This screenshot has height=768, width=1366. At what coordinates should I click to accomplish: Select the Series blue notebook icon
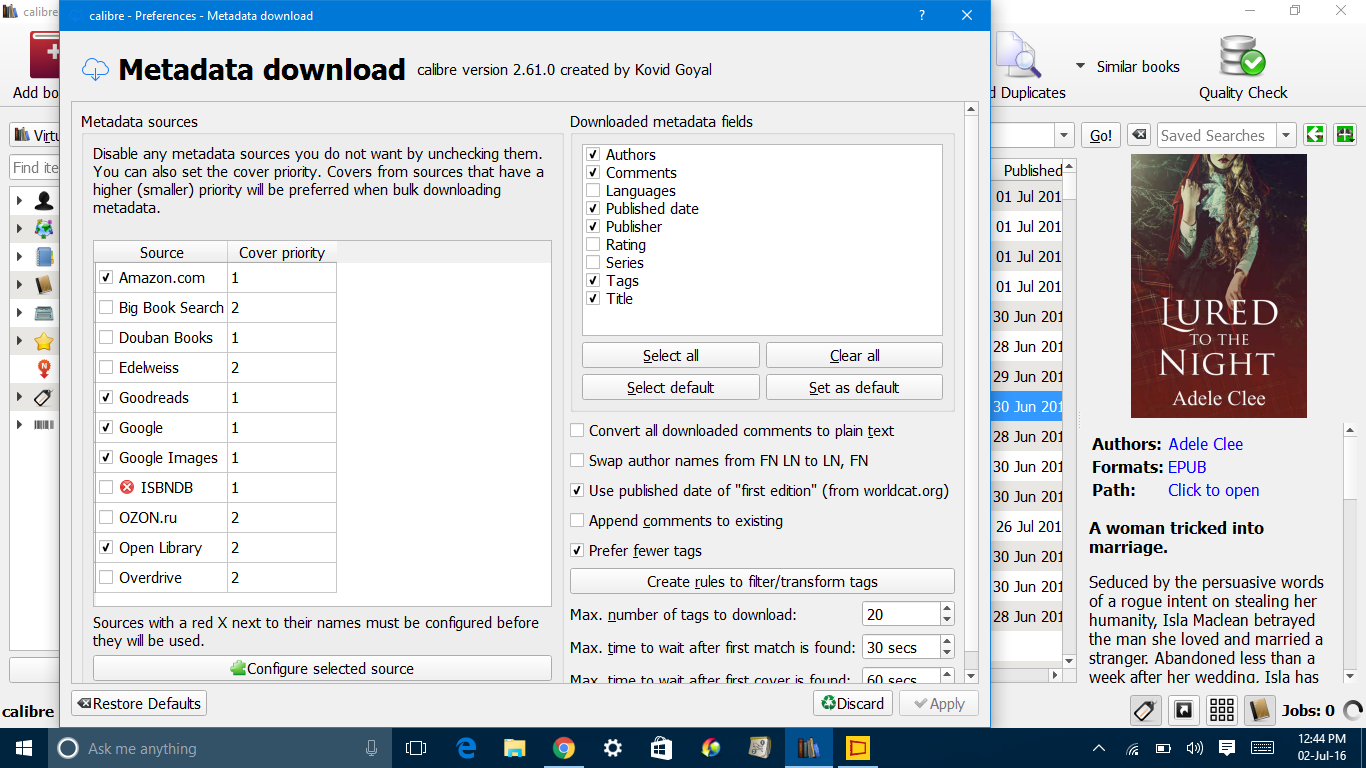(43, 257)
